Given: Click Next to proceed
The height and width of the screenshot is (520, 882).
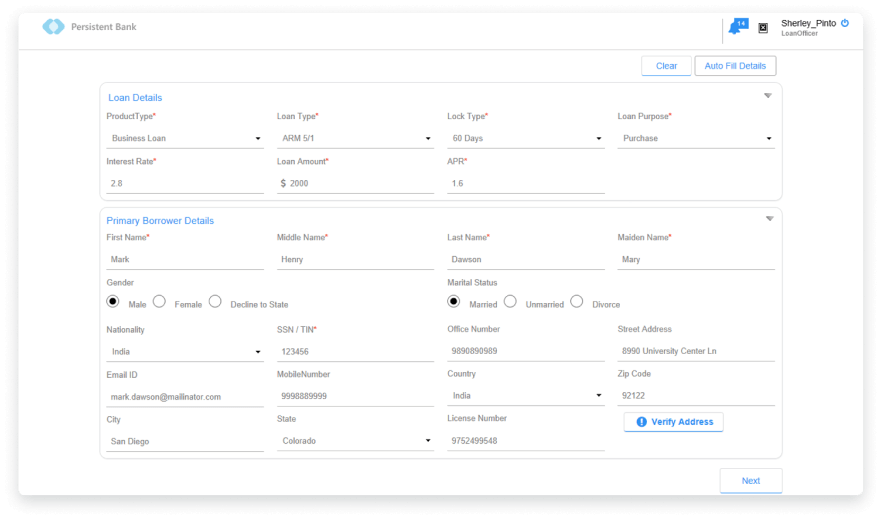Looking at the screenshot, I should tap(750, 481).
